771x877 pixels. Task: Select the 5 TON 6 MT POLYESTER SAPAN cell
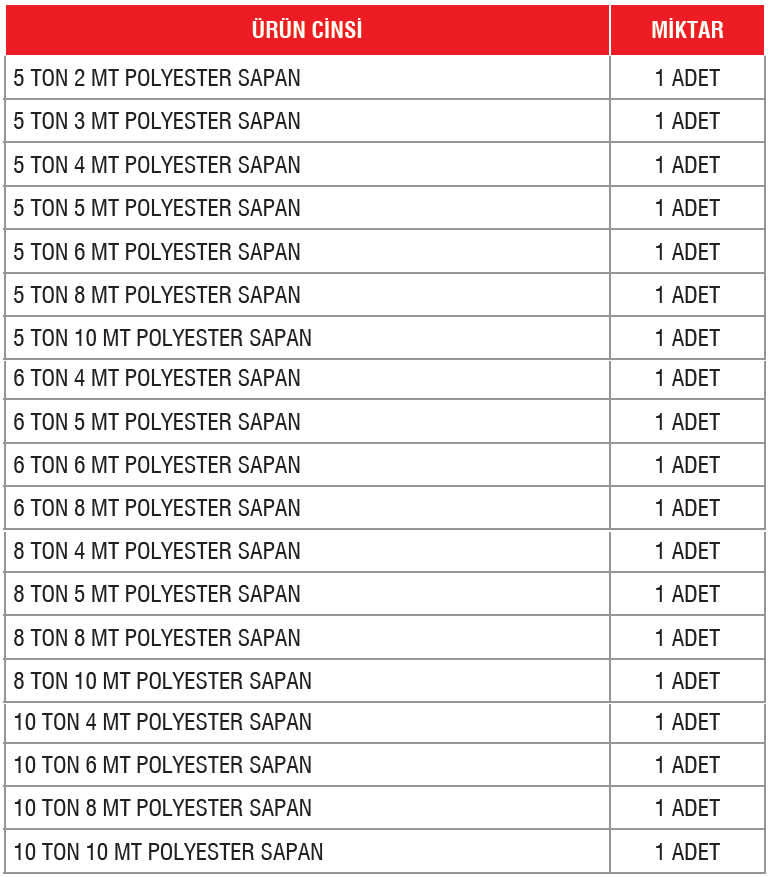(157, 252)
